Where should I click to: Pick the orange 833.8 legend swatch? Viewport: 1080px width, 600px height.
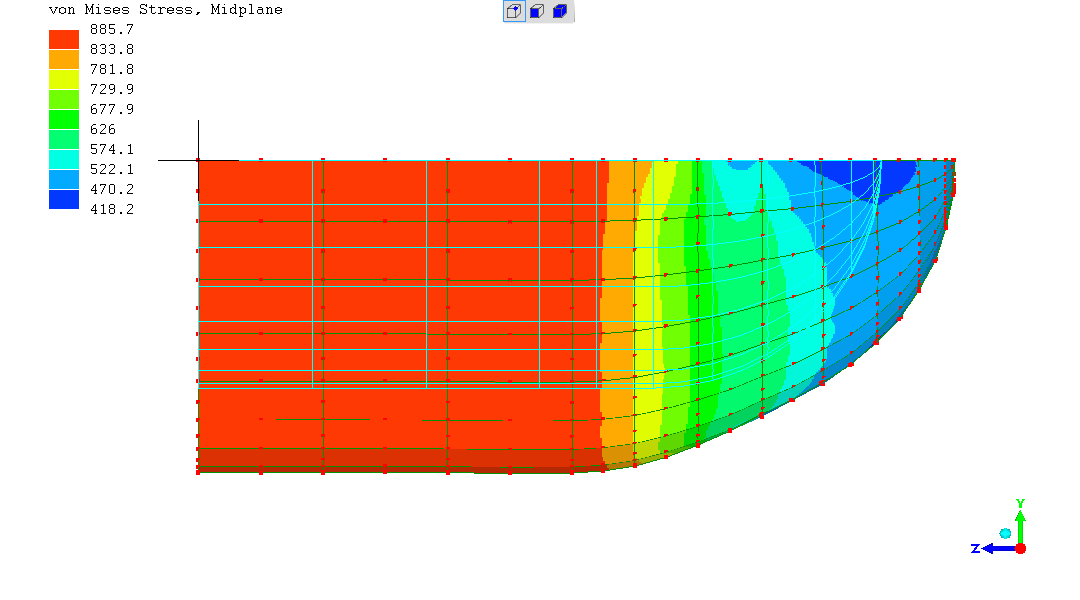64,59
